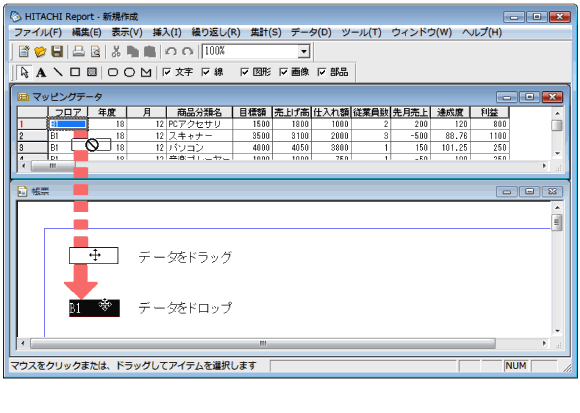
Task: Click the down arrow on the マッピングデータ scrollbar
Action: point(557,153)
